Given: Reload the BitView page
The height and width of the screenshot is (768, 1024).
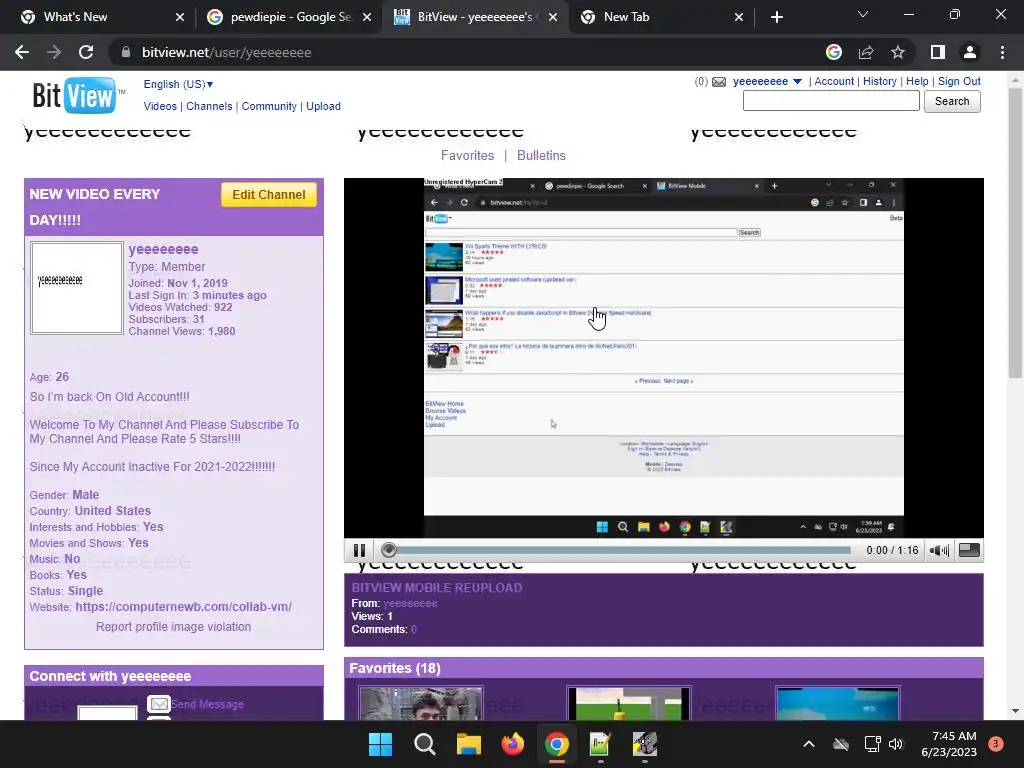Looking at the screenshot, I should [x=86, y=52].
